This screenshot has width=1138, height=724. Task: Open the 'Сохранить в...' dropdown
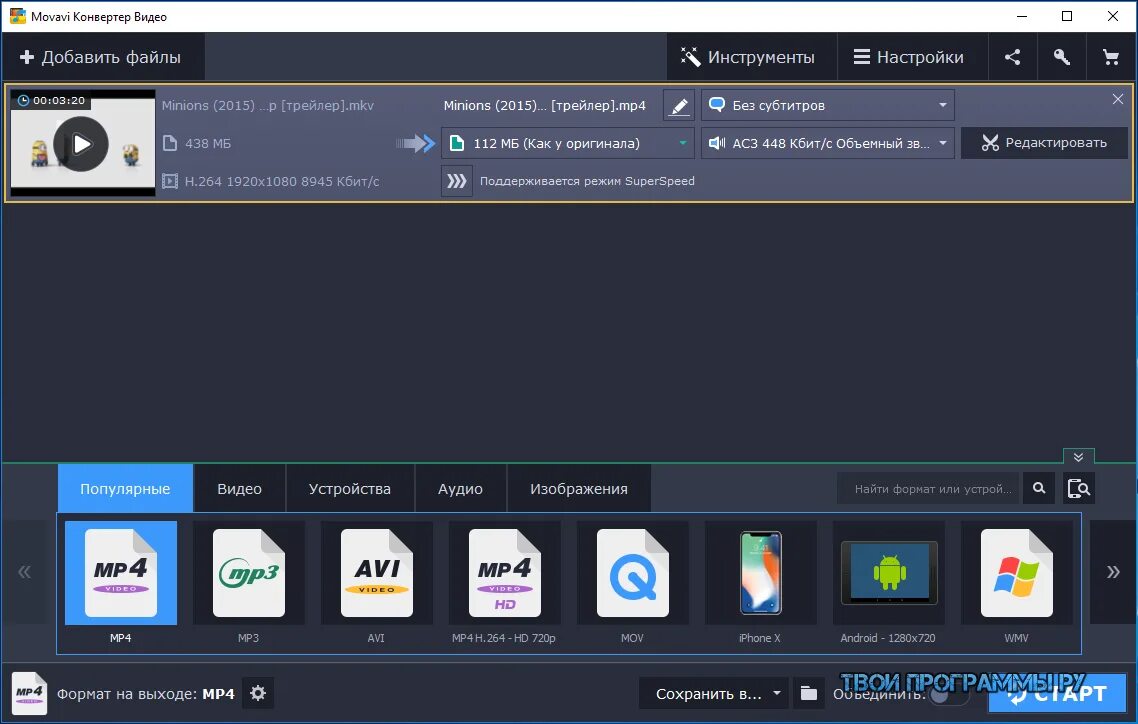tap(713, 694)
